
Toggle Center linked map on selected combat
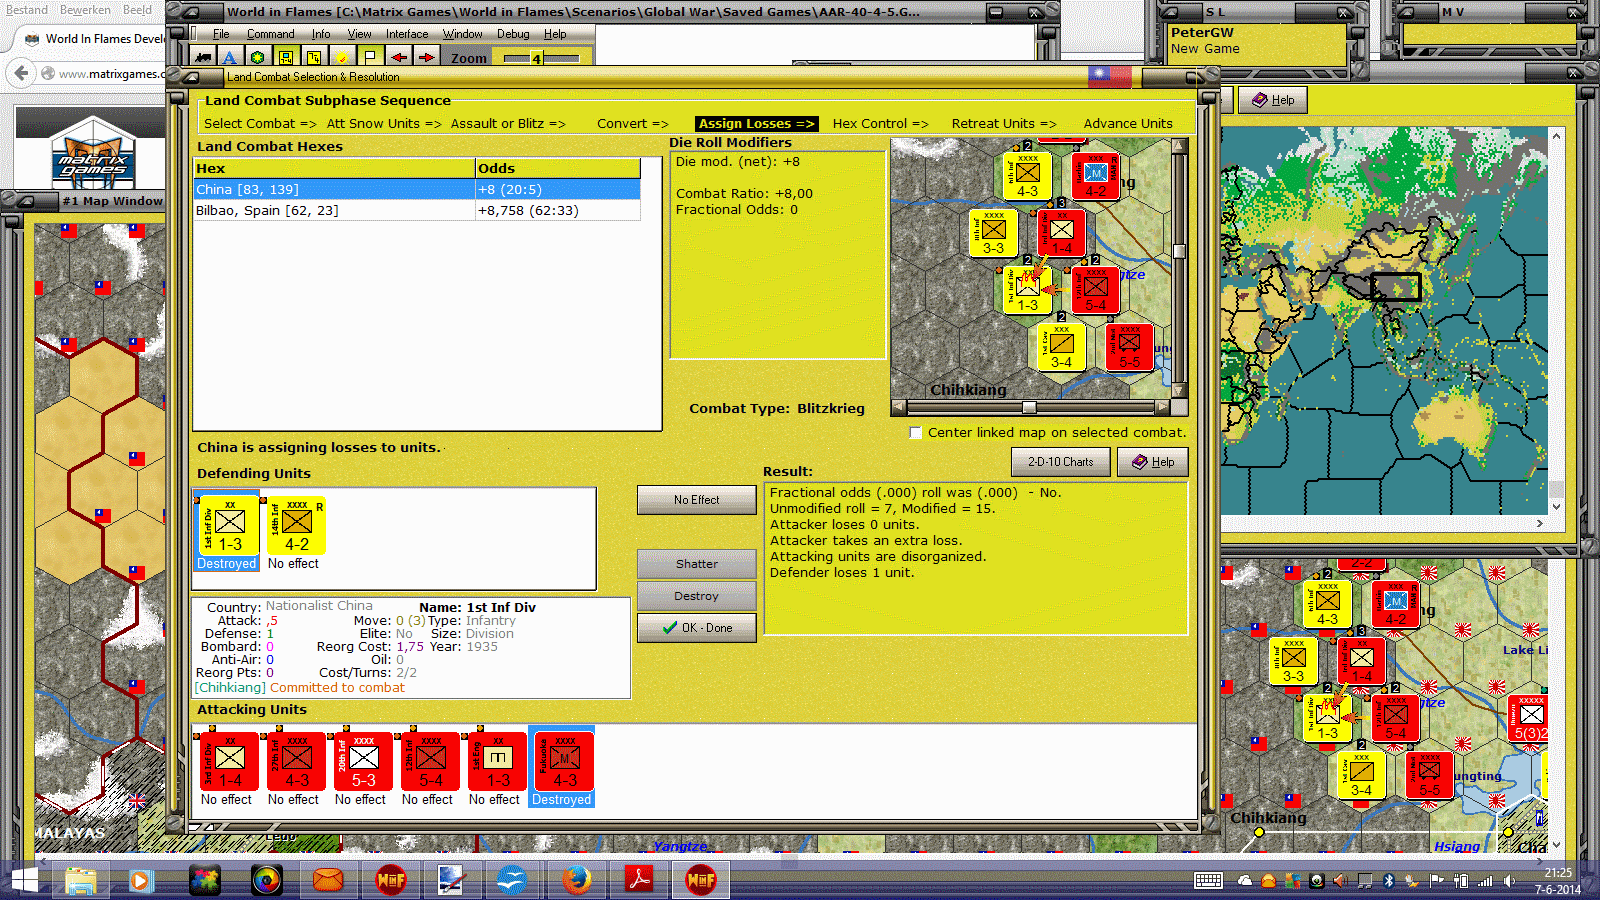tap(915, 432)
